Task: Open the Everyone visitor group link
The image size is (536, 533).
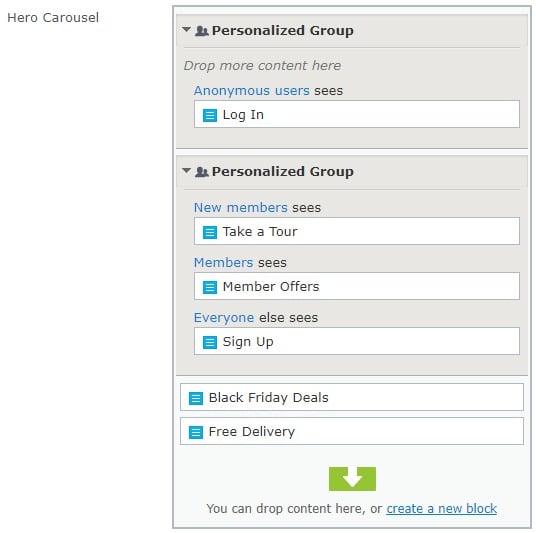Action: pyautogui.click(x=224, y=318)
